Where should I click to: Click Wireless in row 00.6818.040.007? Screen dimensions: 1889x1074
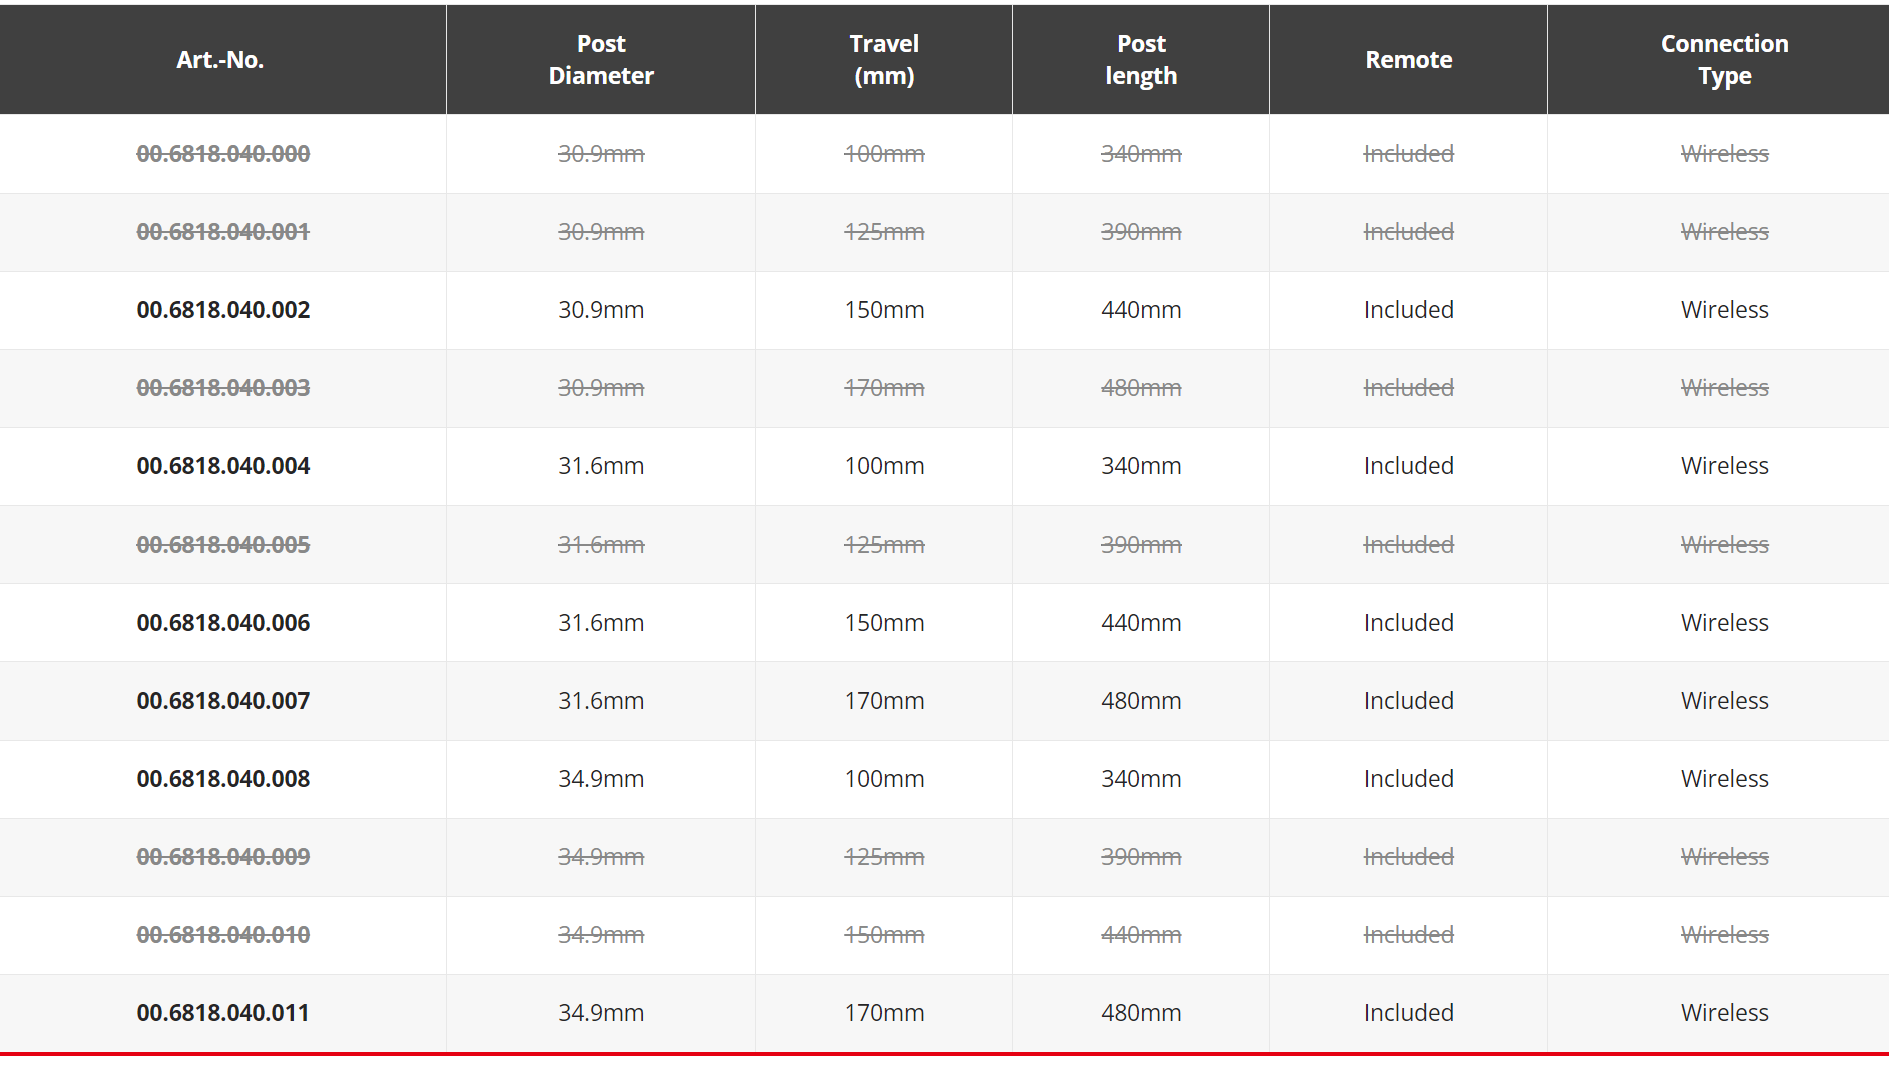[x=1724, y=701]
